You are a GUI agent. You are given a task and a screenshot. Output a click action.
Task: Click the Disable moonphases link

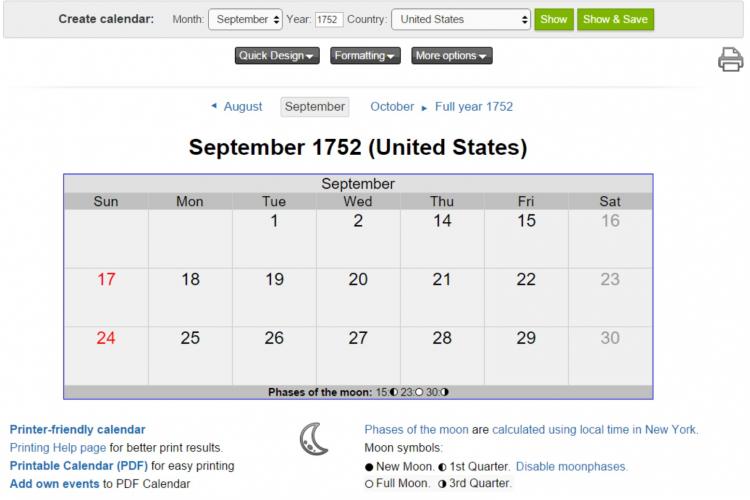tap(571, 467)
